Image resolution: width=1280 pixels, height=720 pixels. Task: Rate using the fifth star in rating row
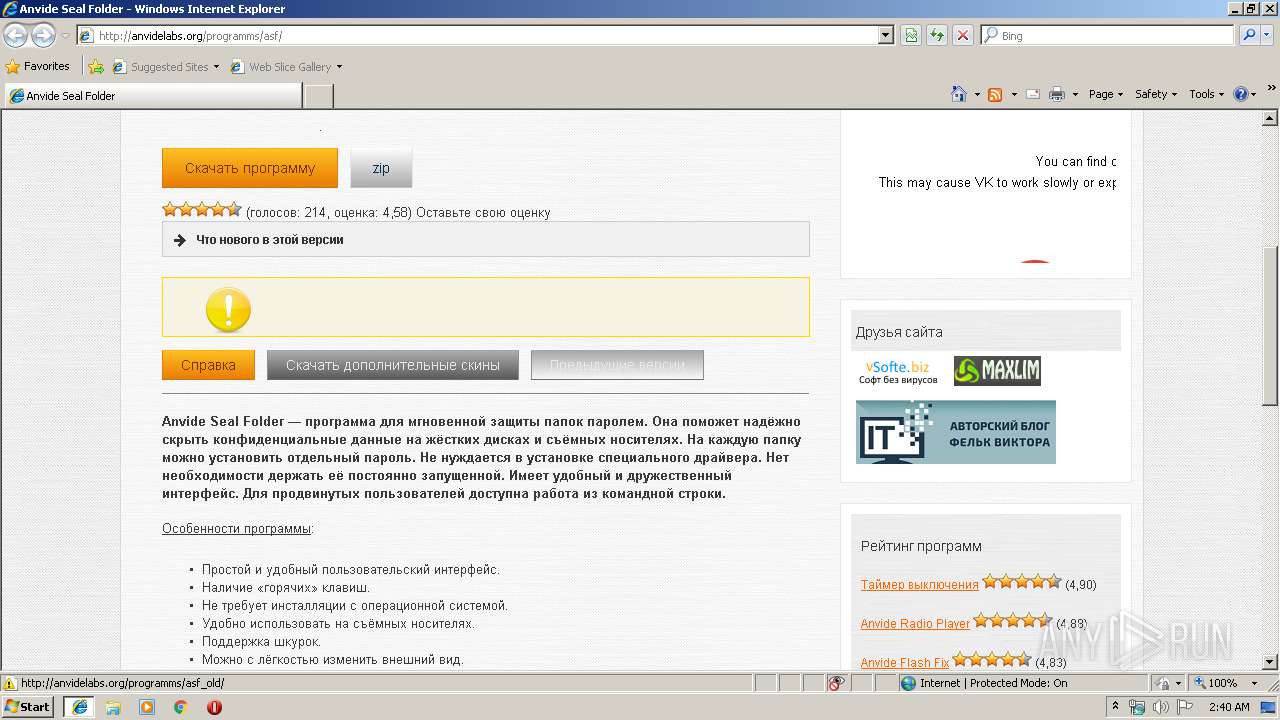pyautogui.click(x=234, y=210)
